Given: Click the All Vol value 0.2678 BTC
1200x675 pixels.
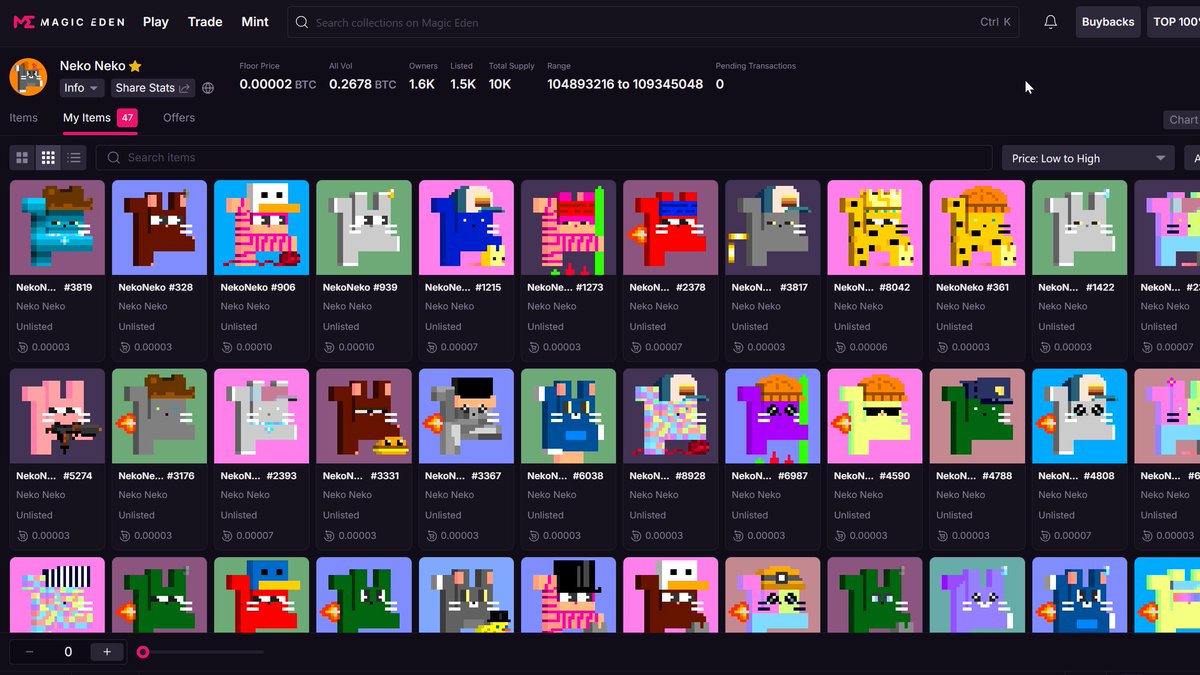Looking at the screenshot, I should coord(362,85).
